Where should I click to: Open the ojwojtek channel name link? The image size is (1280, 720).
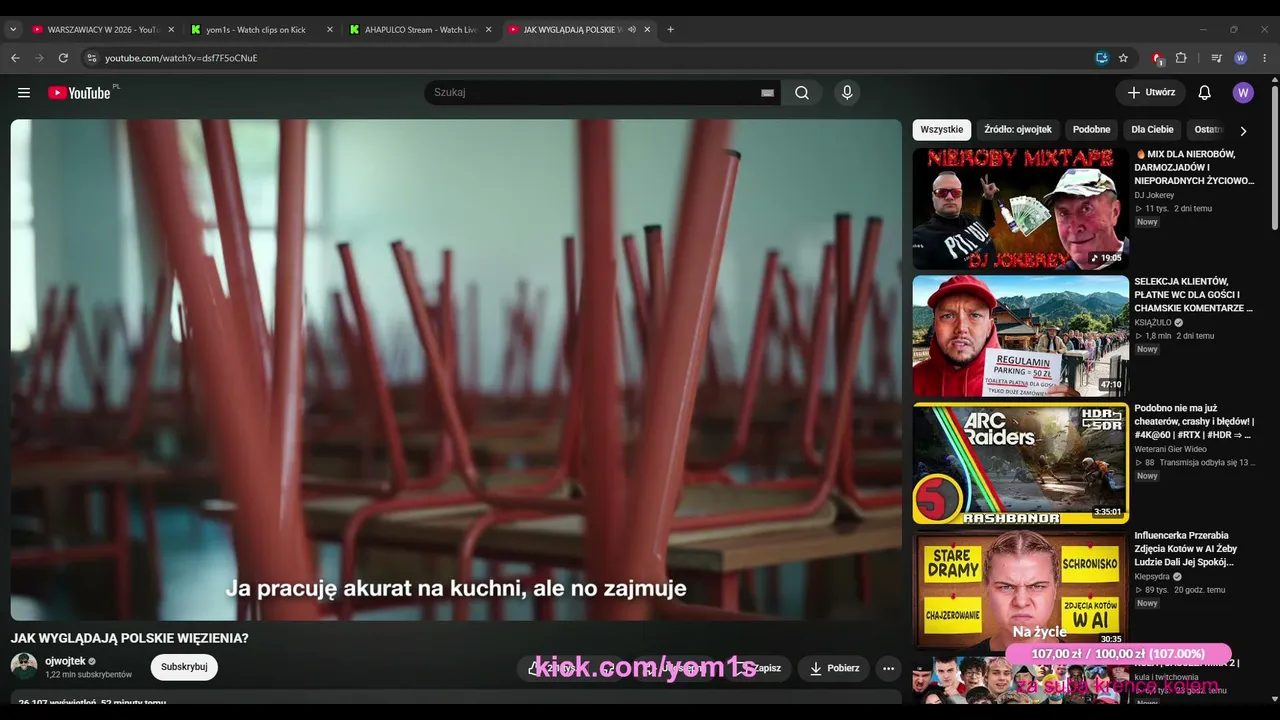click(65, 661)
